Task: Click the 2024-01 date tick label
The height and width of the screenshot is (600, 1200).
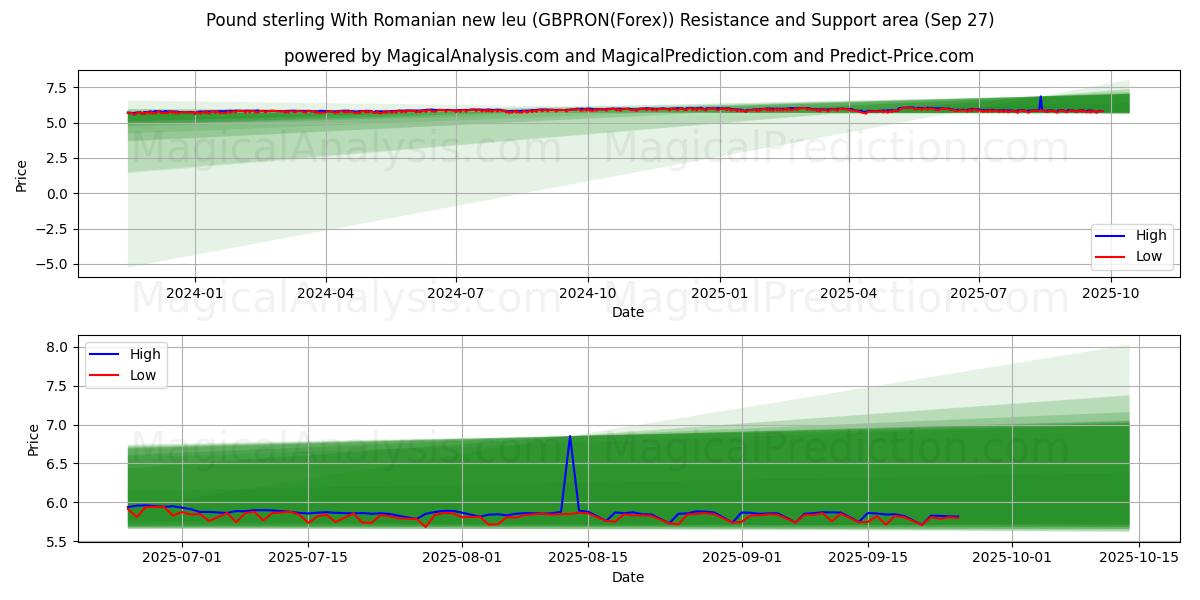Action: coord(194,294)
